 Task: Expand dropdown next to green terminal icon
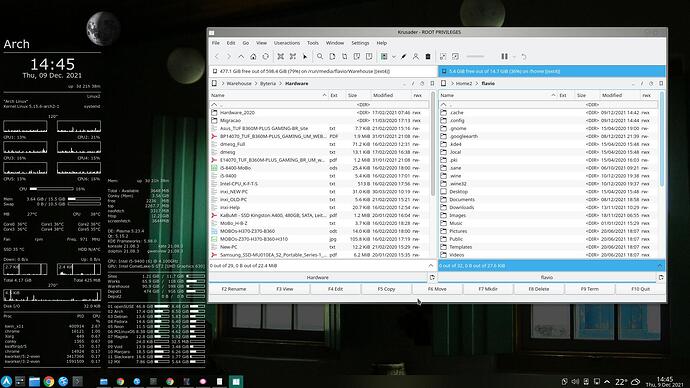394,57
